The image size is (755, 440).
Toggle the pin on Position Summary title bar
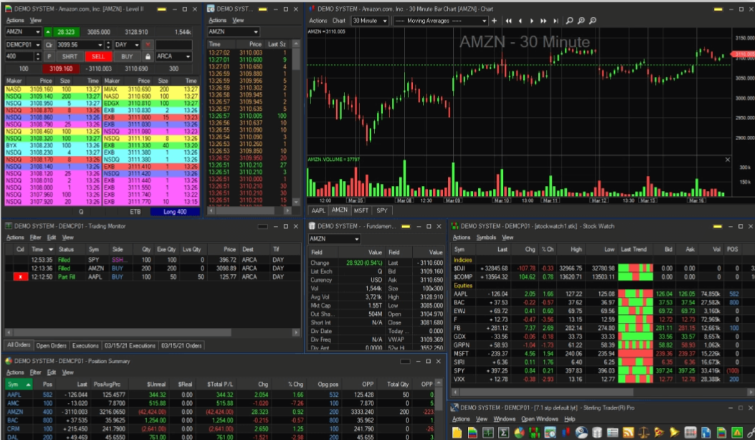coord(405,361)
